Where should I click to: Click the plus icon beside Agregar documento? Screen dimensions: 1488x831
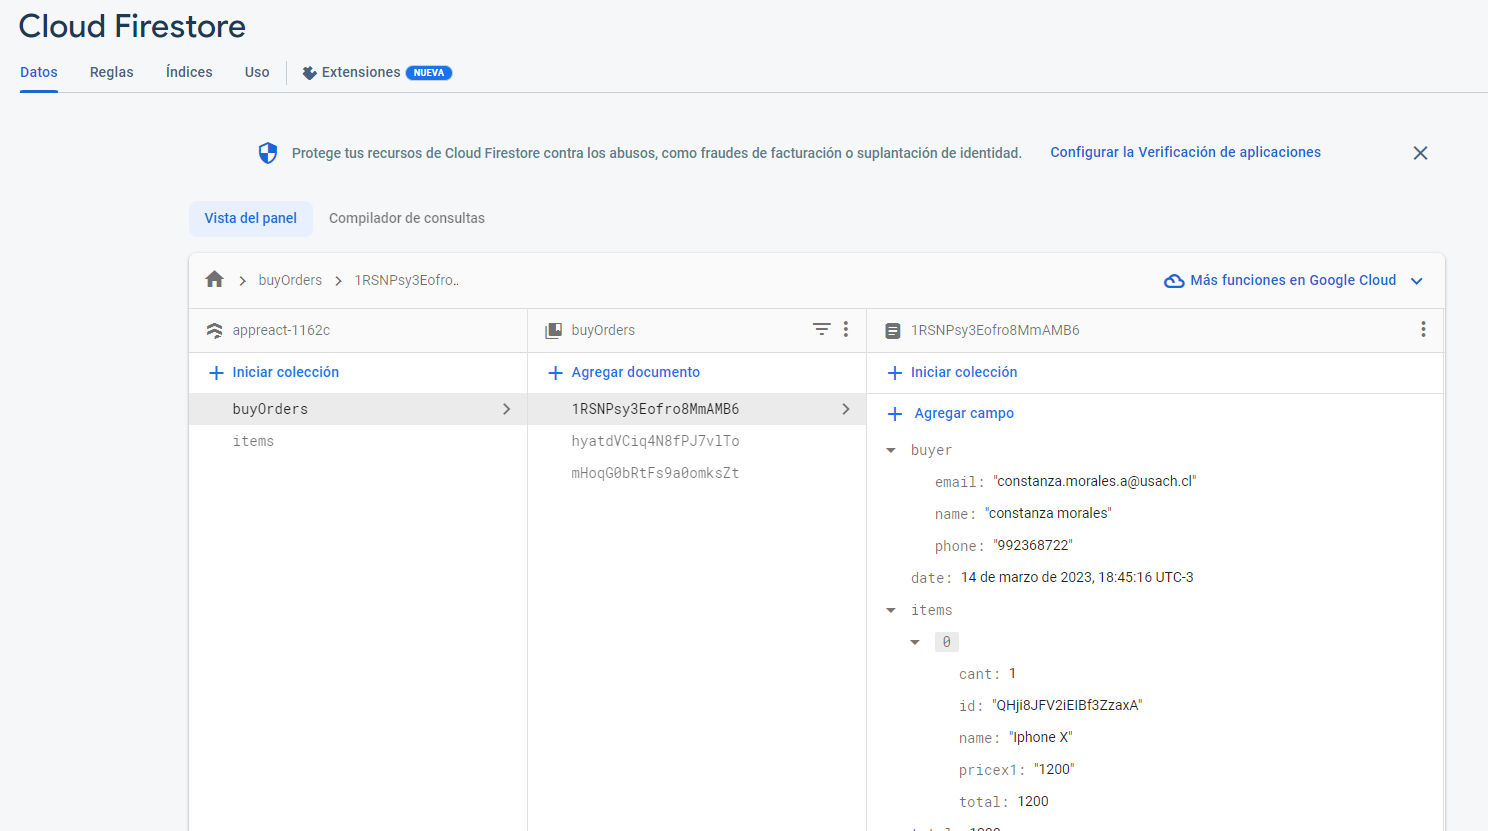556,373
